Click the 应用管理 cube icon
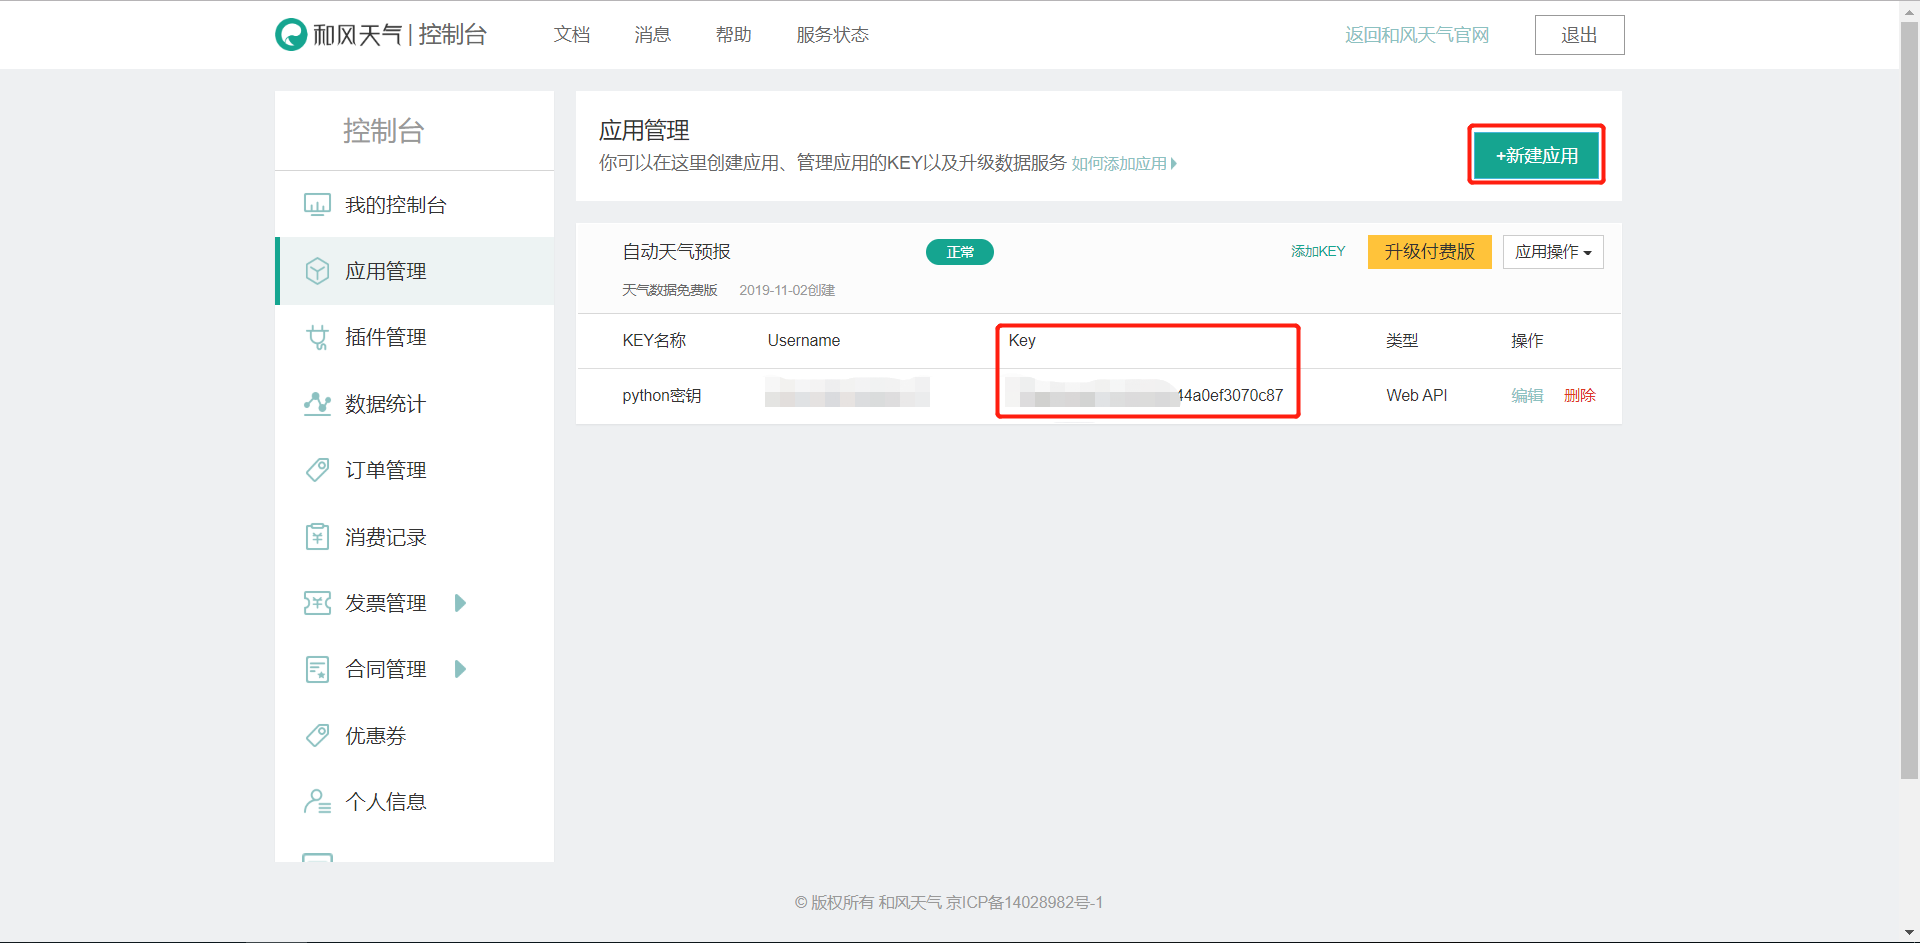Image resolution: width=1920 pixels, height=943 pixels. 317,271
